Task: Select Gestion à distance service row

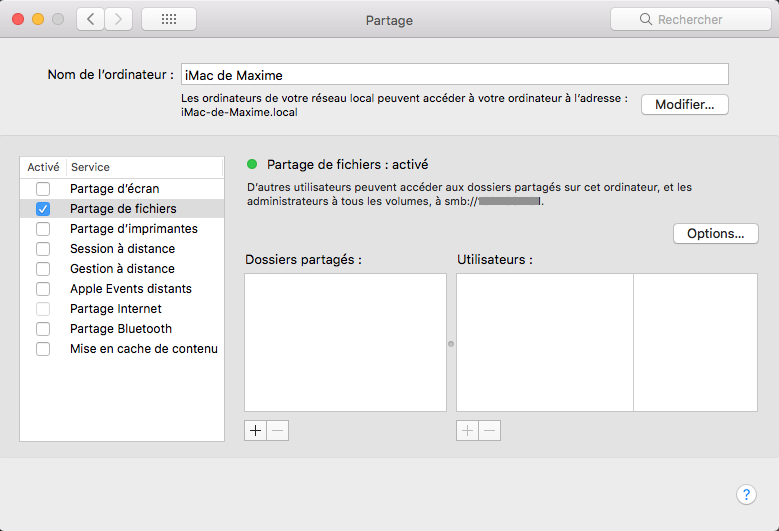Action: point(122,269)
